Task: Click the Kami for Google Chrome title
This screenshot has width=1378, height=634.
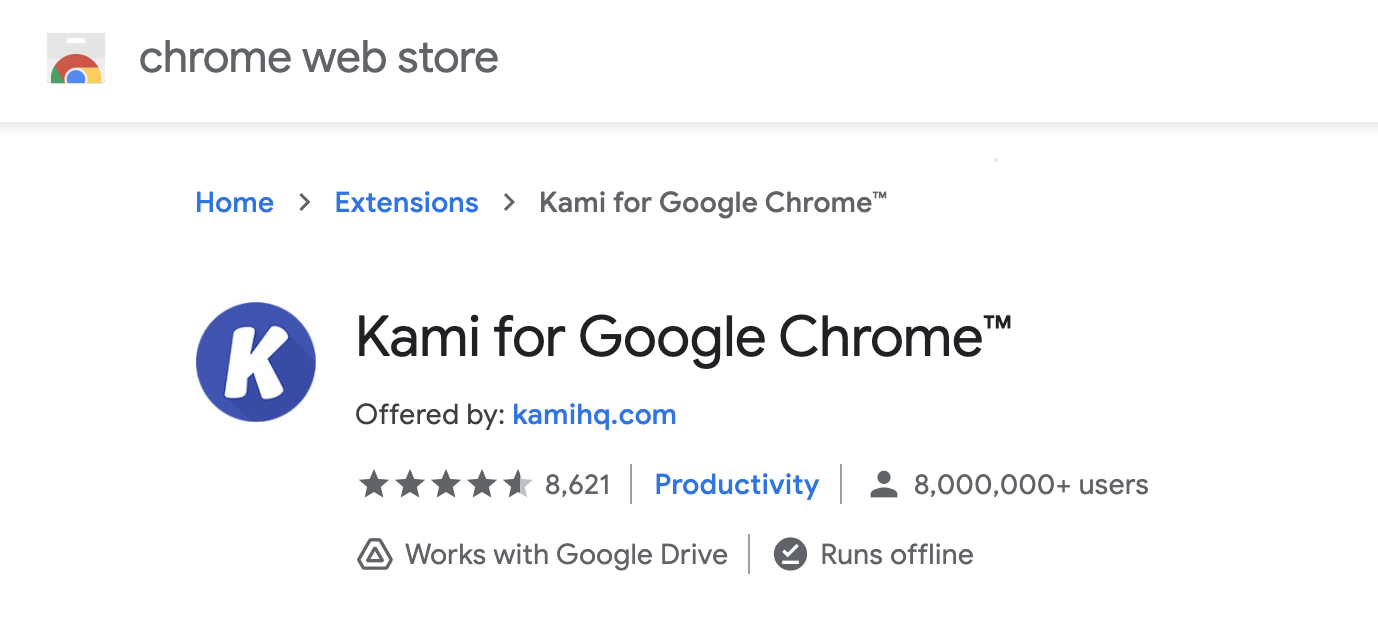Action: click(683, 337)
